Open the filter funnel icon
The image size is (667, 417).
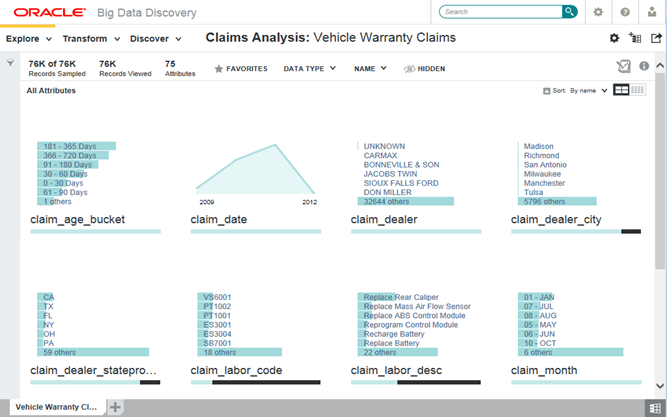click(10, 63)
